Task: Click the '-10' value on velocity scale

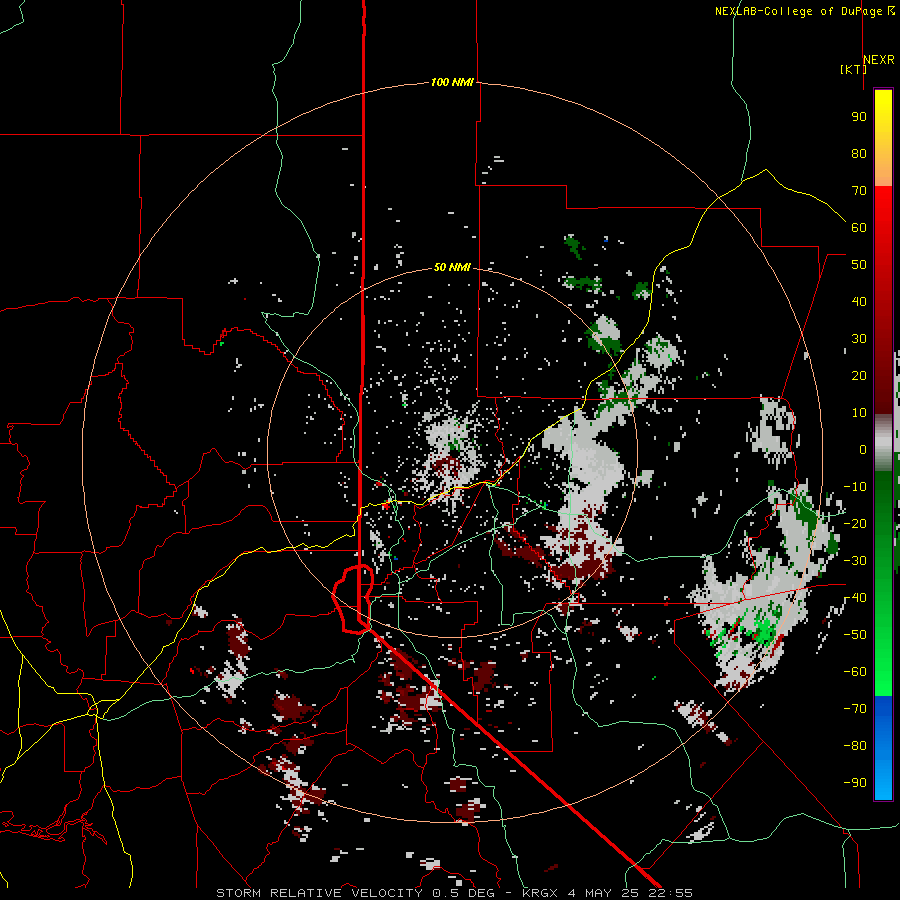Action: [x=855, y=487]
